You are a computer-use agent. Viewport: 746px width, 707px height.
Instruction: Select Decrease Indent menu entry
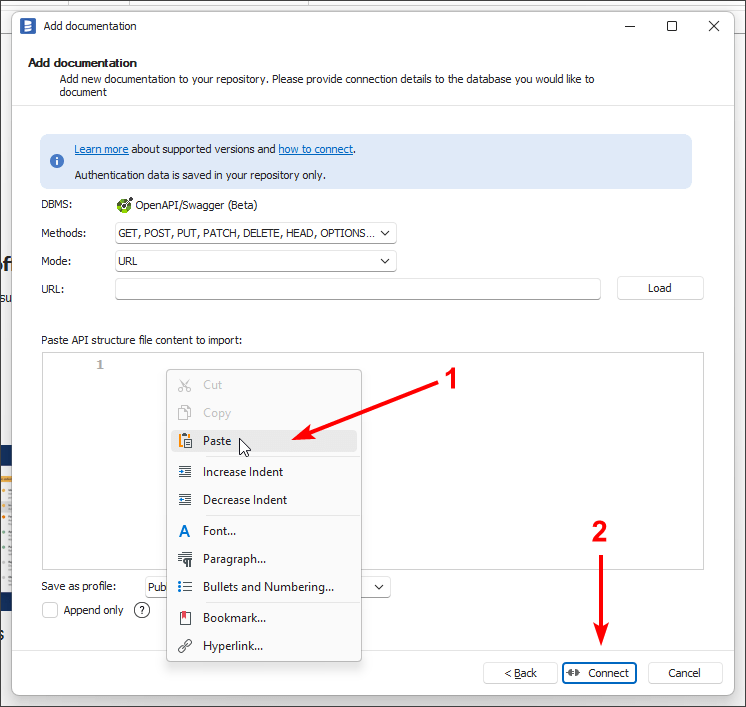(x=264, y=500)
